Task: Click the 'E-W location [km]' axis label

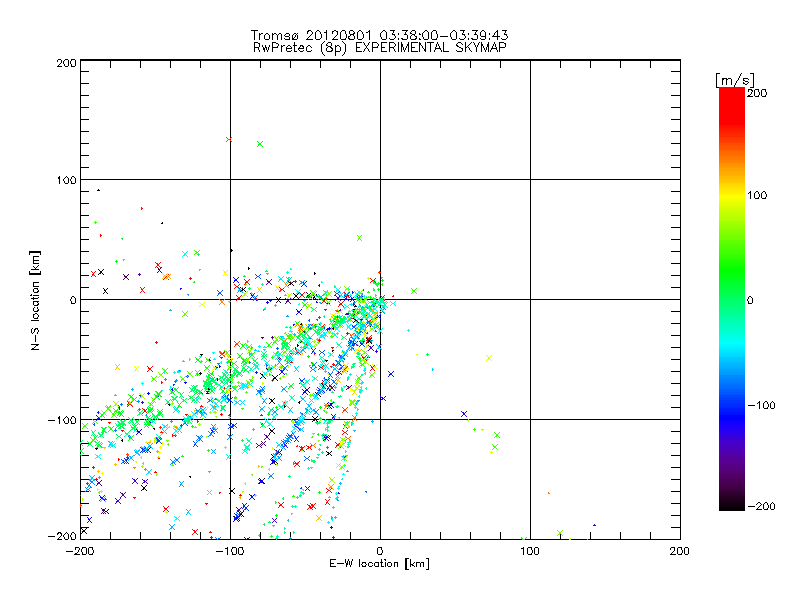Action: click(379, 563)
